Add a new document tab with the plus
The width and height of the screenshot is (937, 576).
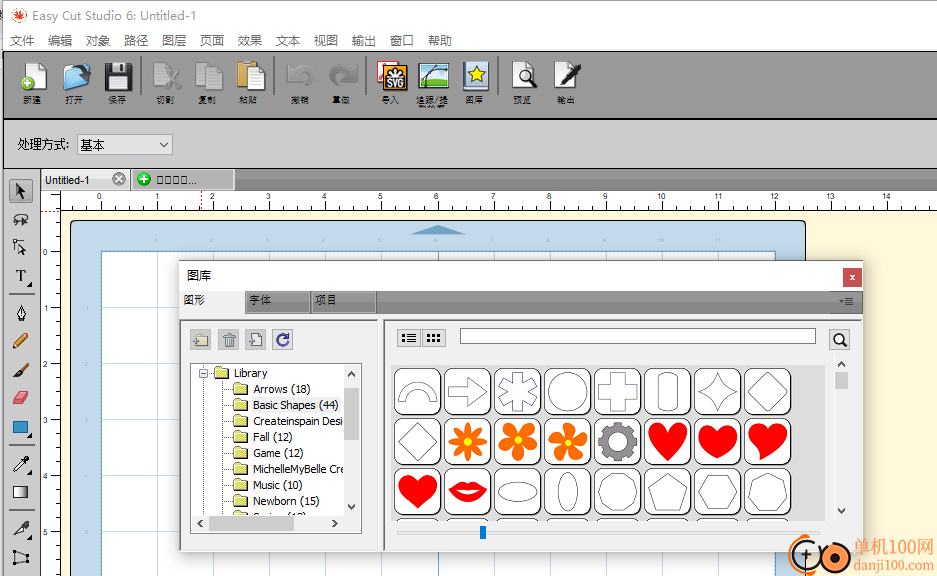(x=144, y=179)
